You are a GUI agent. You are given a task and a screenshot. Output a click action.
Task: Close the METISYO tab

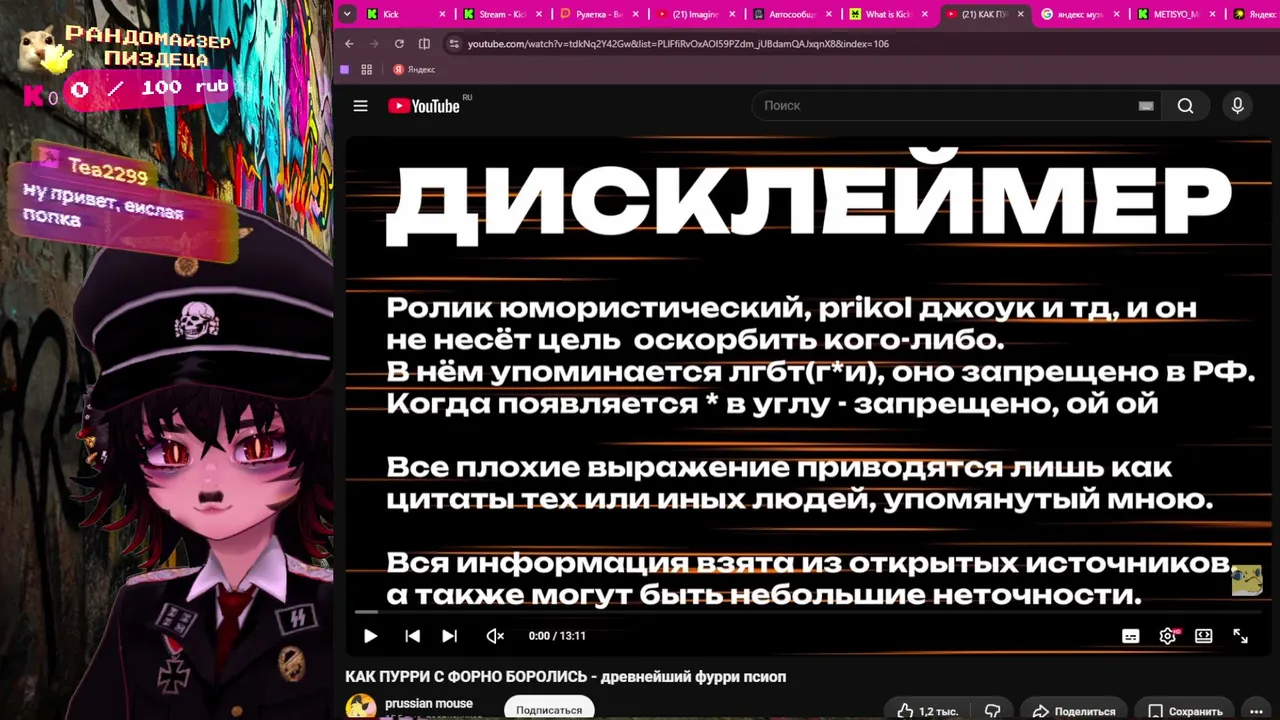point(1214,15)
